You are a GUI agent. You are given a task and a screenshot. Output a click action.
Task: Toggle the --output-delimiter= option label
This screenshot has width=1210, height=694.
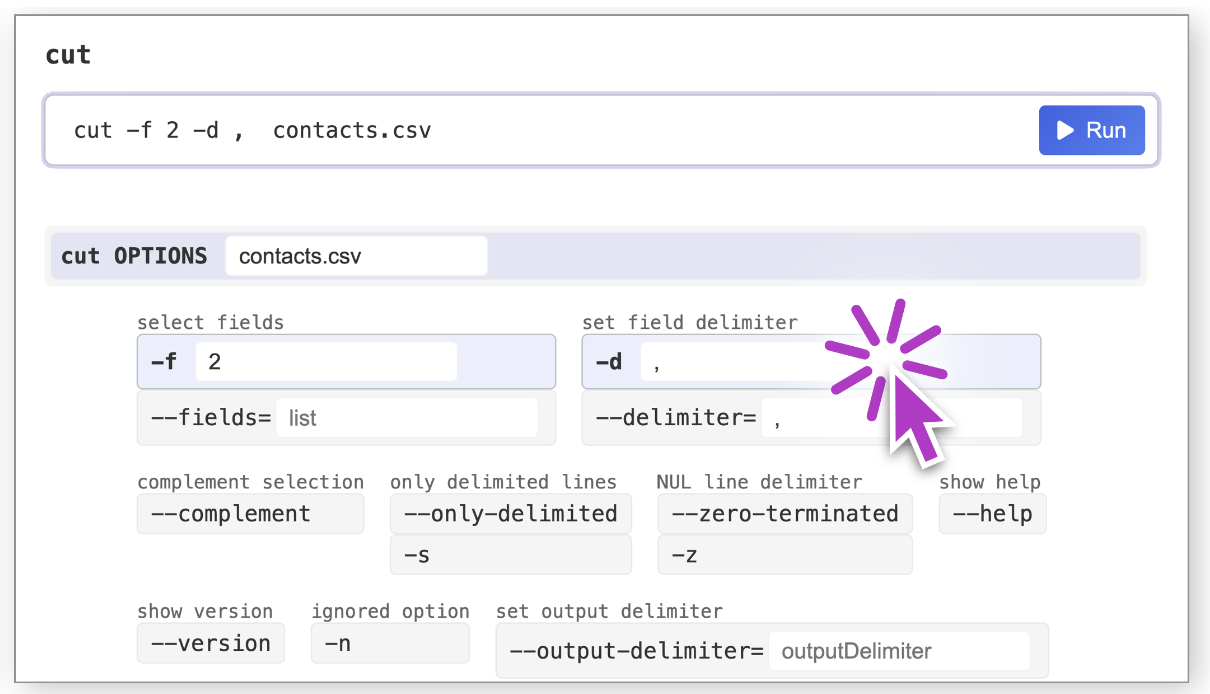click(x=636, y=651)
